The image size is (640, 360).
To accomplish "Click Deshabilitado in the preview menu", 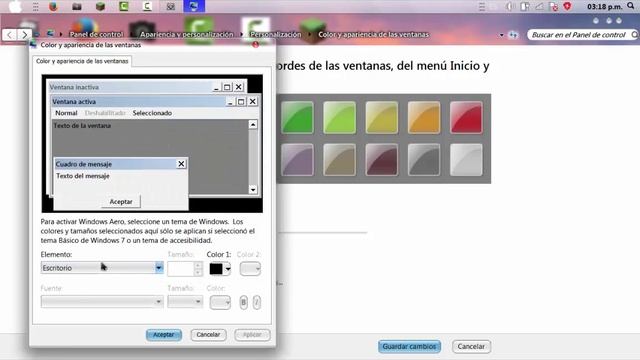I will (x=105, y=113).
